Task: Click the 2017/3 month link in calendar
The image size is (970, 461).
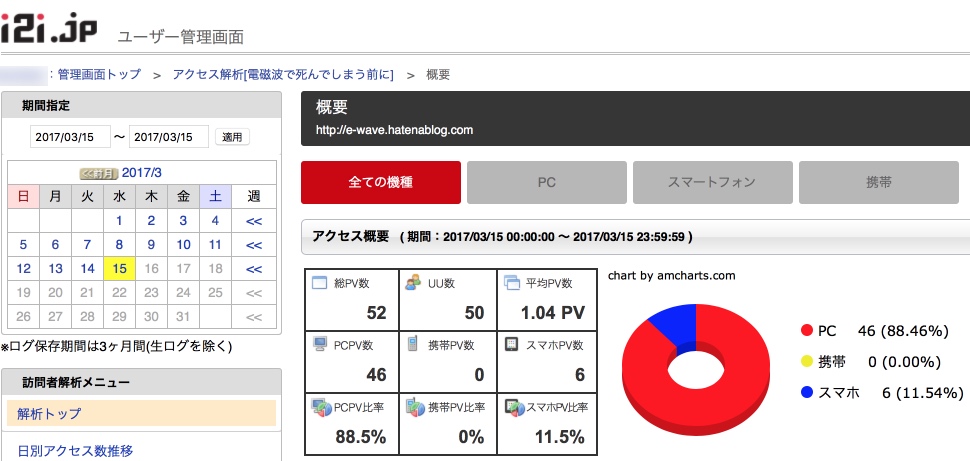Action: point(142,173)
